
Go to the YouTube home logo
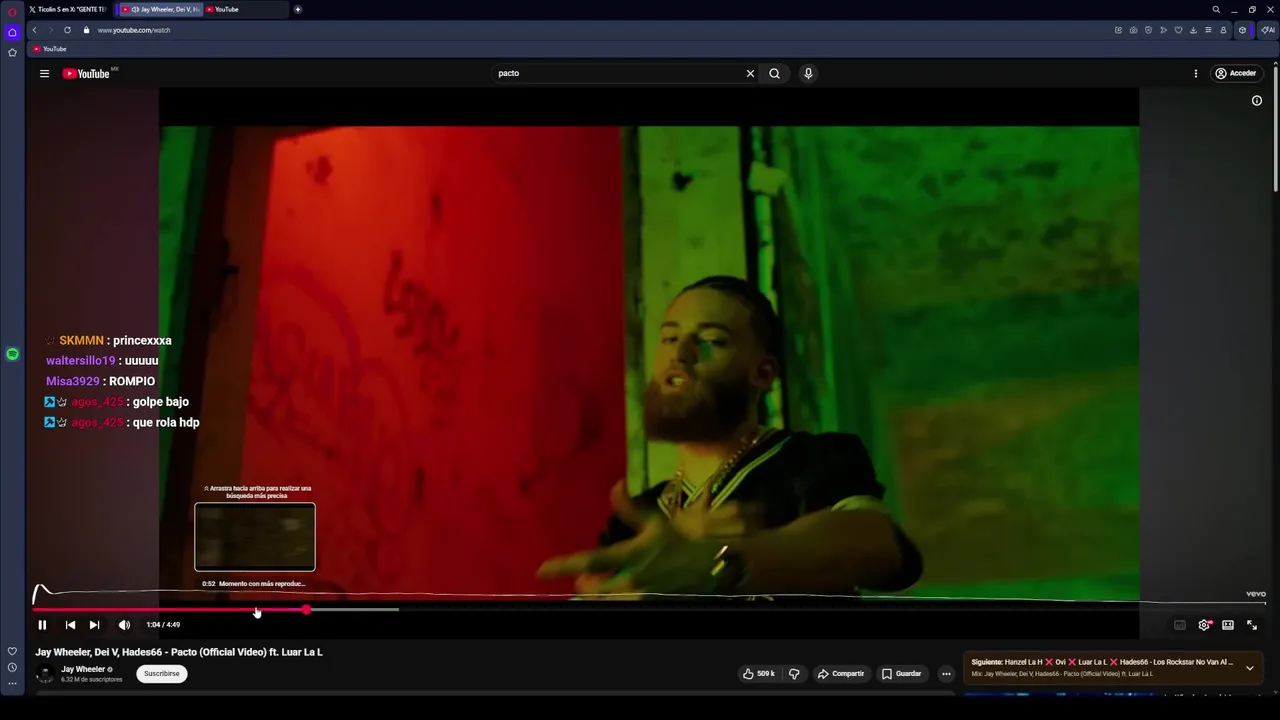[86, 73]
